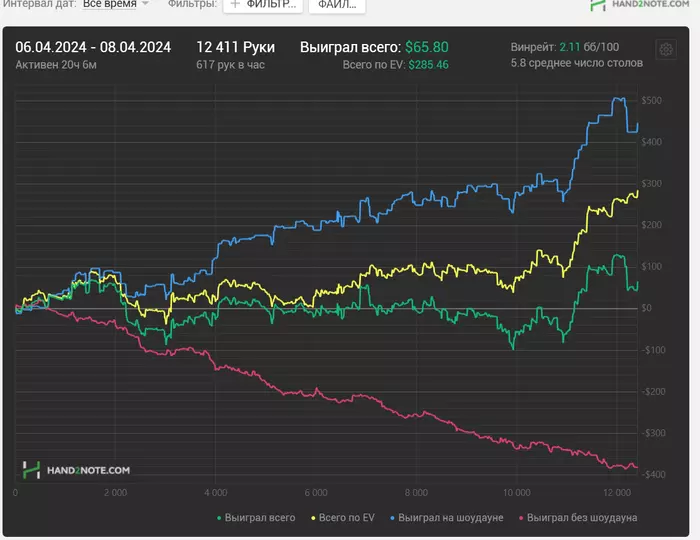Toggle the 'Выиграл всего' legend series
Screen dimensions: 700x540
click(x=256, y=518)
